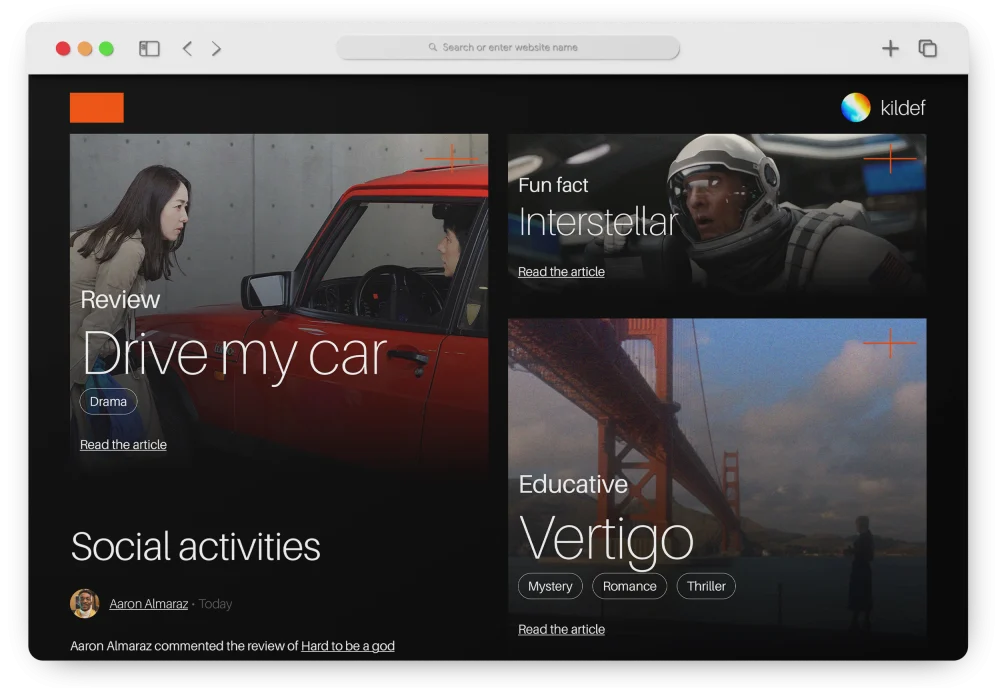Expand the Drive my car card plus icon
The height and width of the screenshot is (688, 1000).
pyautogui.click(x=452, y=158)
